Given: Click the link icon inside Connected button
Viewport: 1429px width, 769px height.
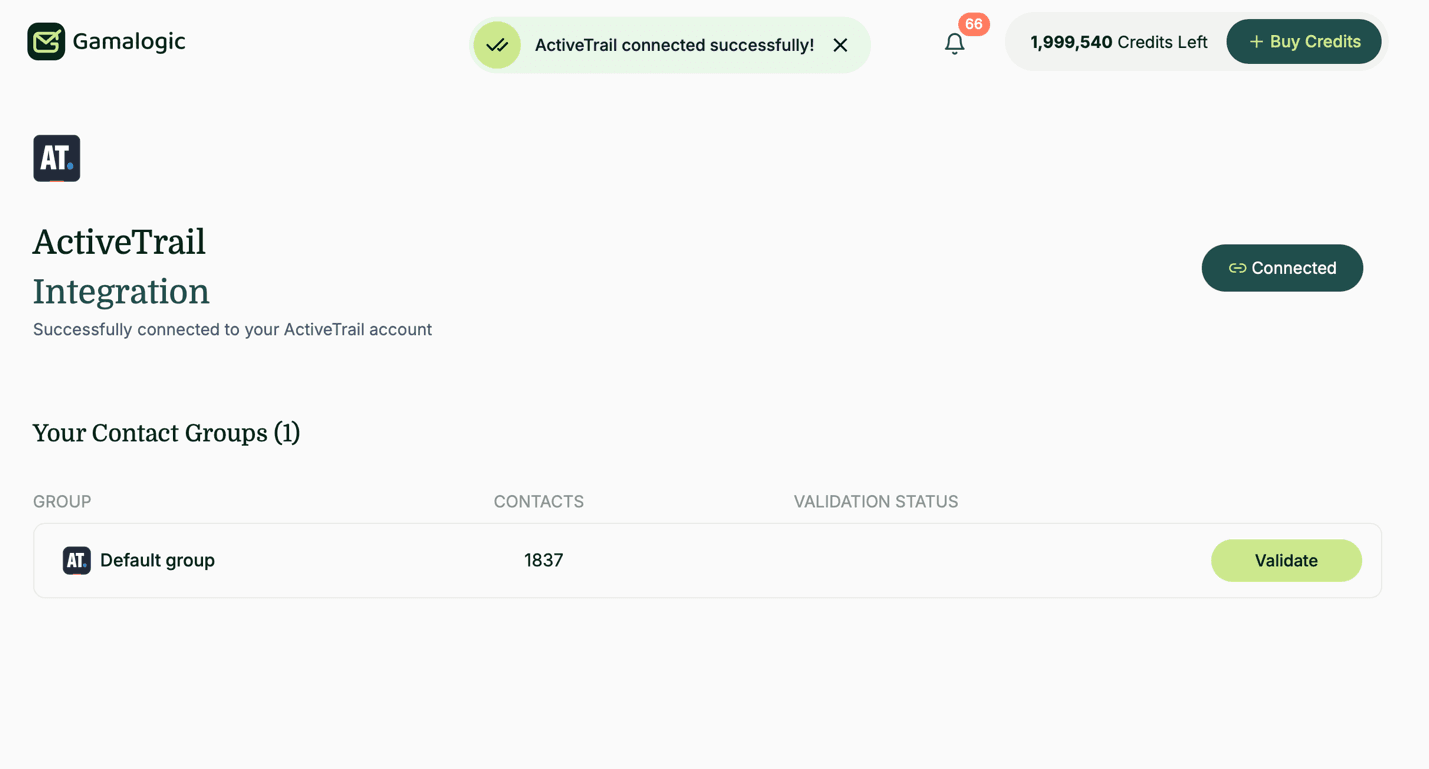Looking at the screenshot, I should click(1238, 268).
